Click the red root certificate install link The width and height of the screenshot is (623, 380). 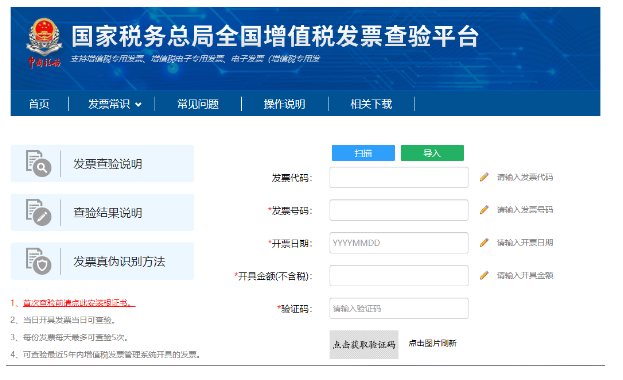79,303
